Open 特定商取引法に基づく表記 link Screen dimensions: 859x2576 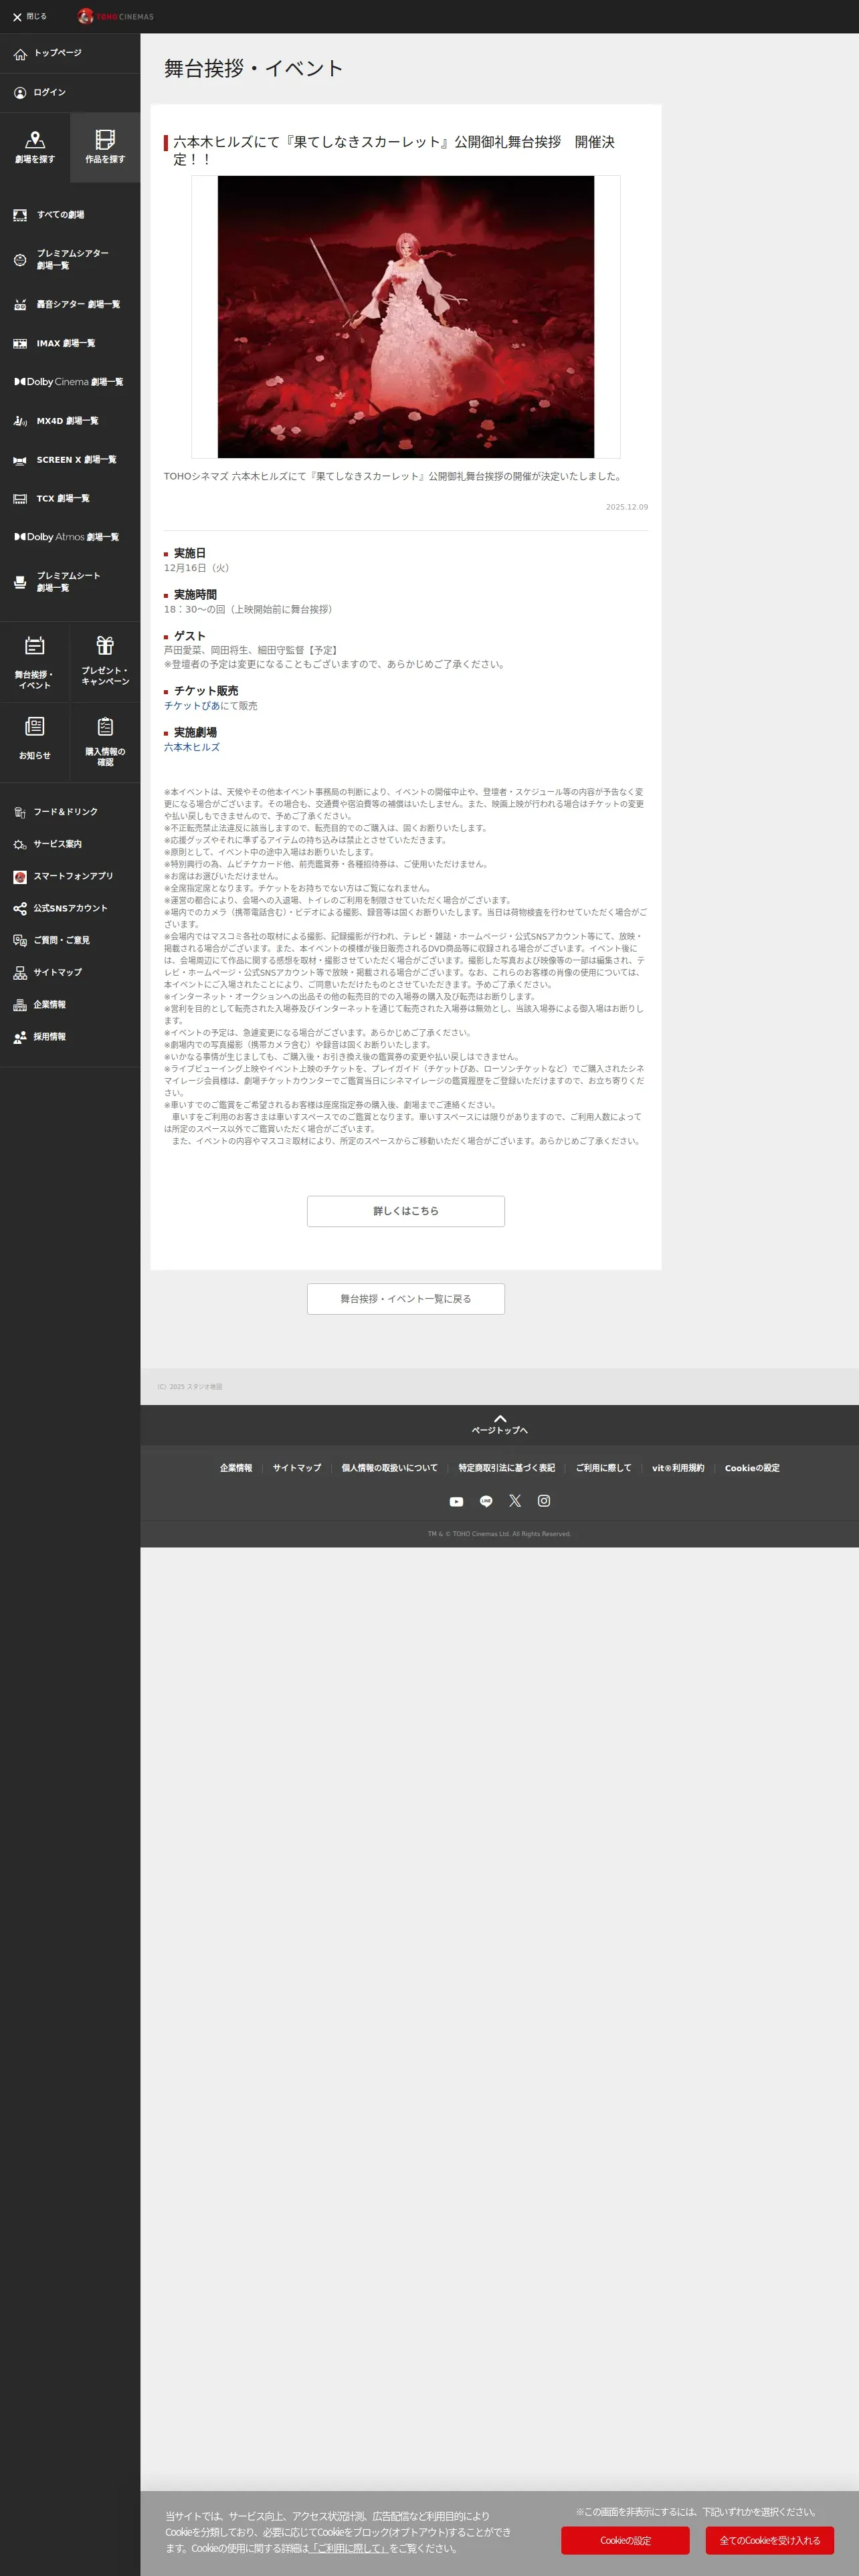(x=507, y=1468)
